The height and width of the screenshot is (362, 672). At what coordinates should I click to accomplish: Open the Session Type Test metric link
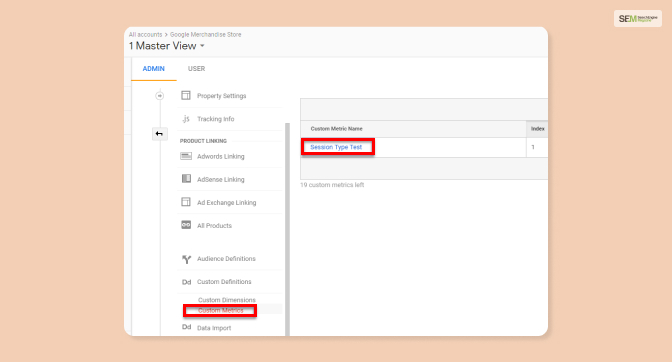coord(336,147)
